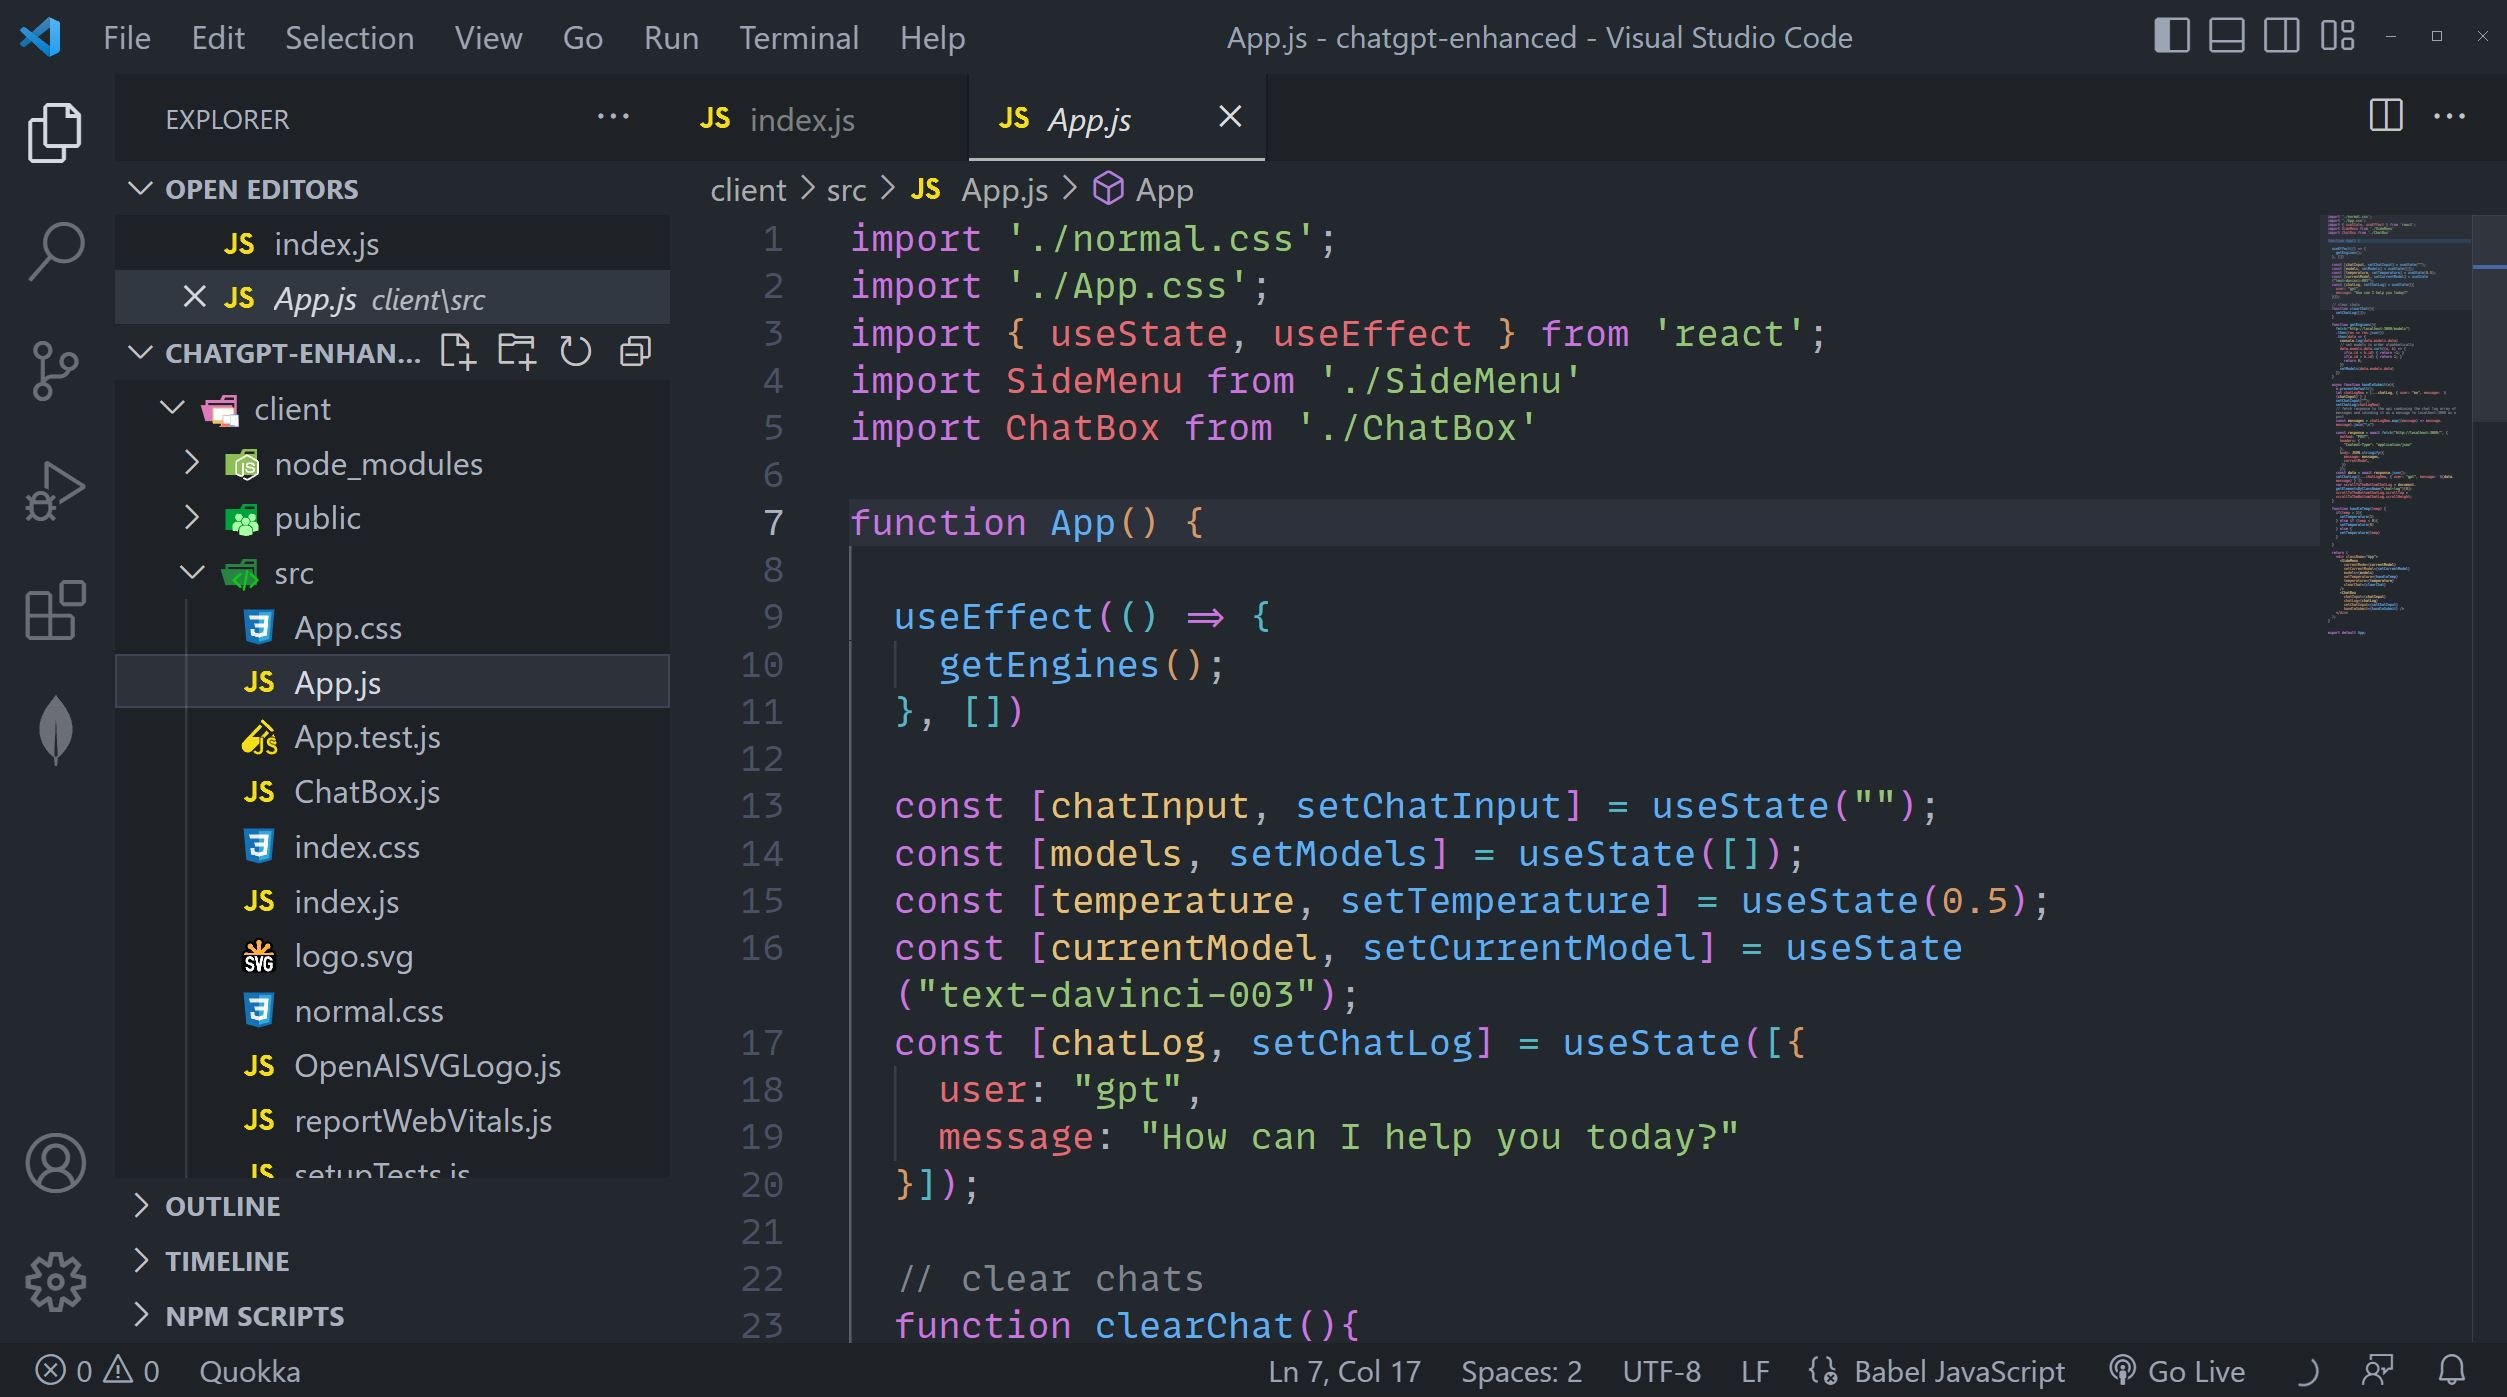Open Run and Debug panel
The width and height of the screenshot is (2507, 1397).
pos(55,491)
